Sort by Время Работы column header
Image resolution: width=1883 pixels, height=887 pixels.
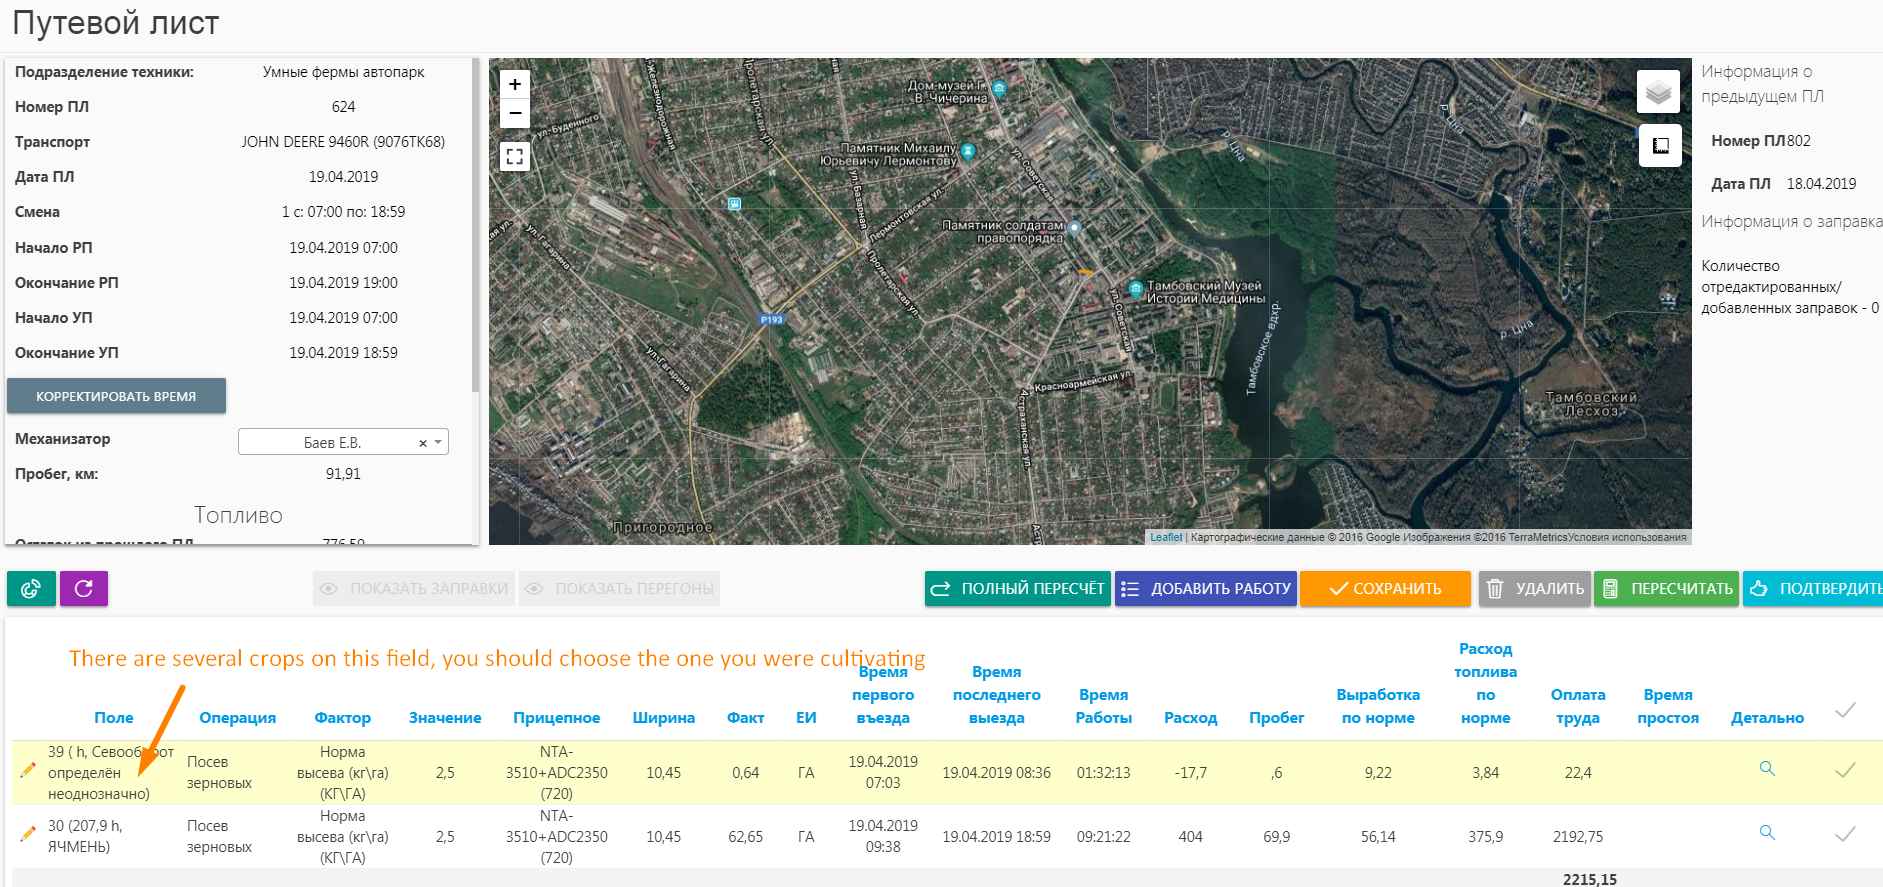click(x=1104, y=706)
